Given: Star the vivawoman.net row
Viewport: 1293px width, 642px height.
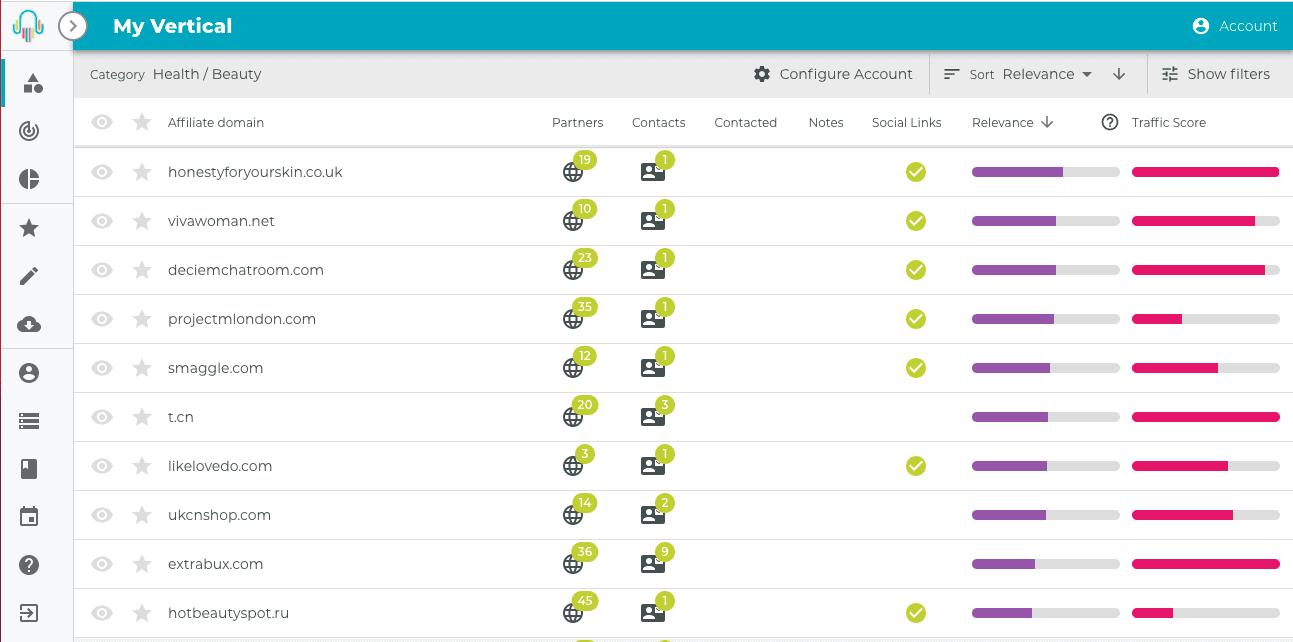Looking at the screenshot, I should pos(142,221).
